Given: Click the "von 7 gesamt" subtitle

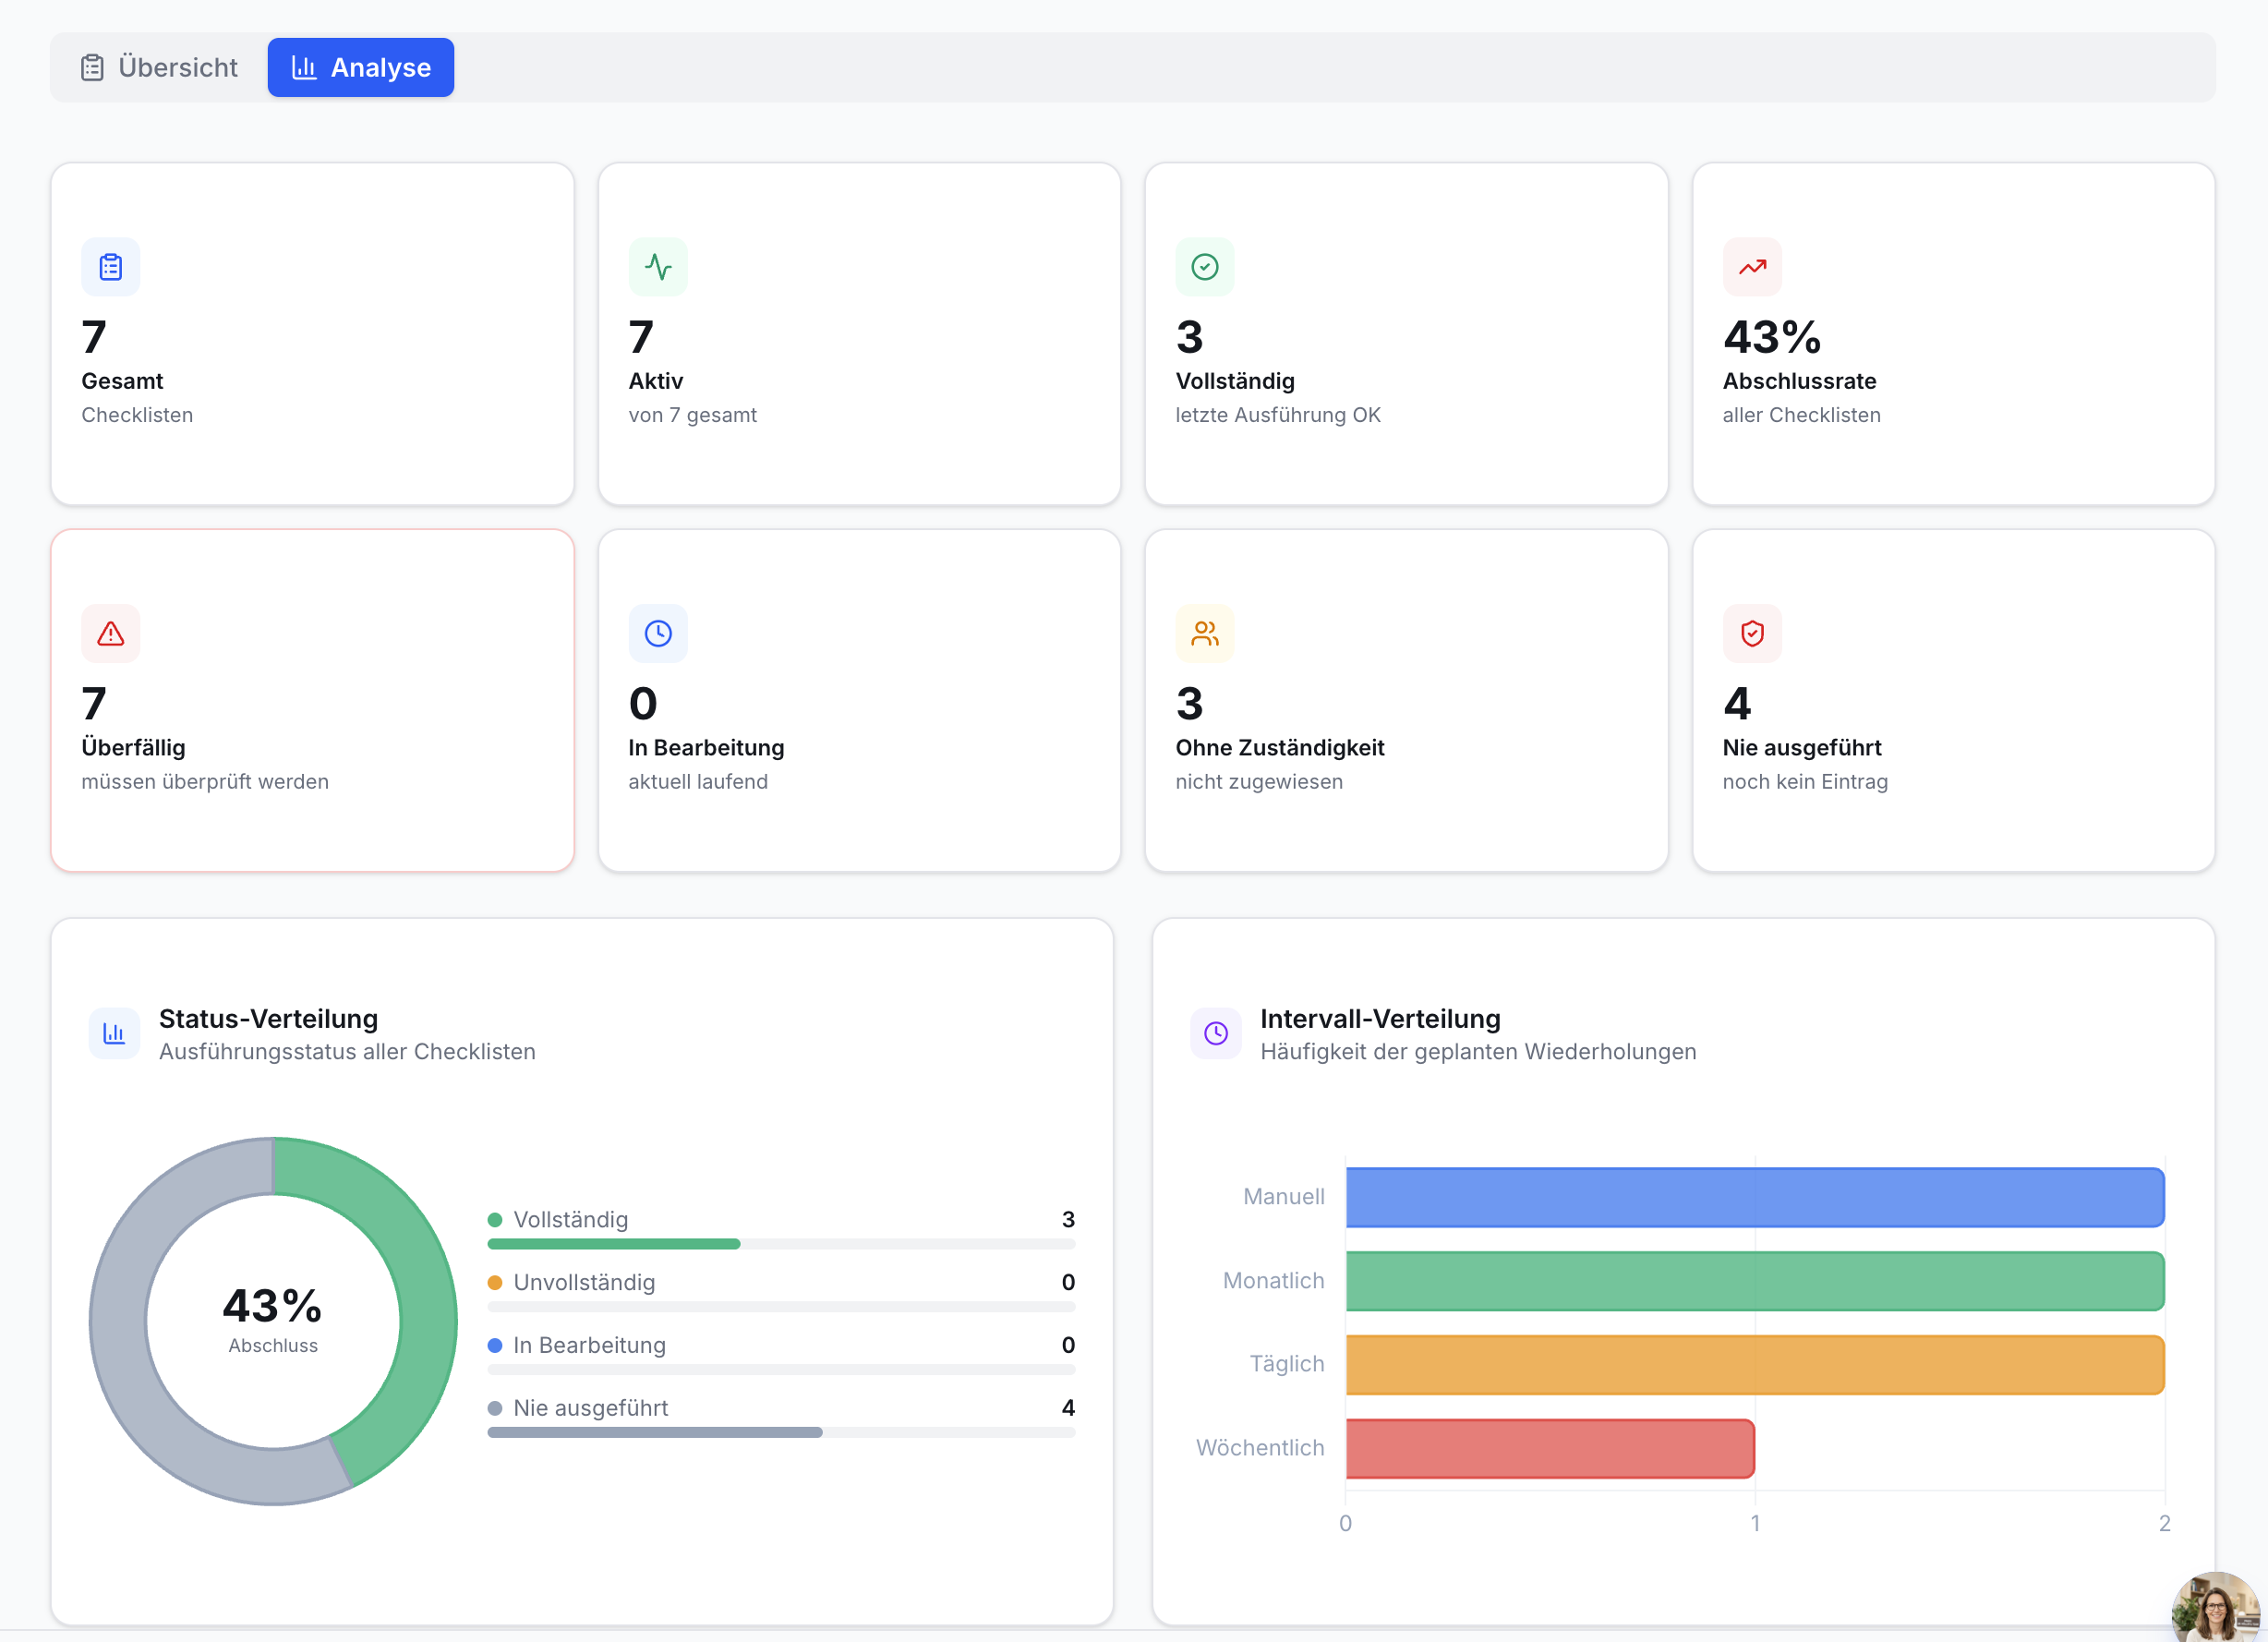Looking at the screenshot, I should 692,415.
